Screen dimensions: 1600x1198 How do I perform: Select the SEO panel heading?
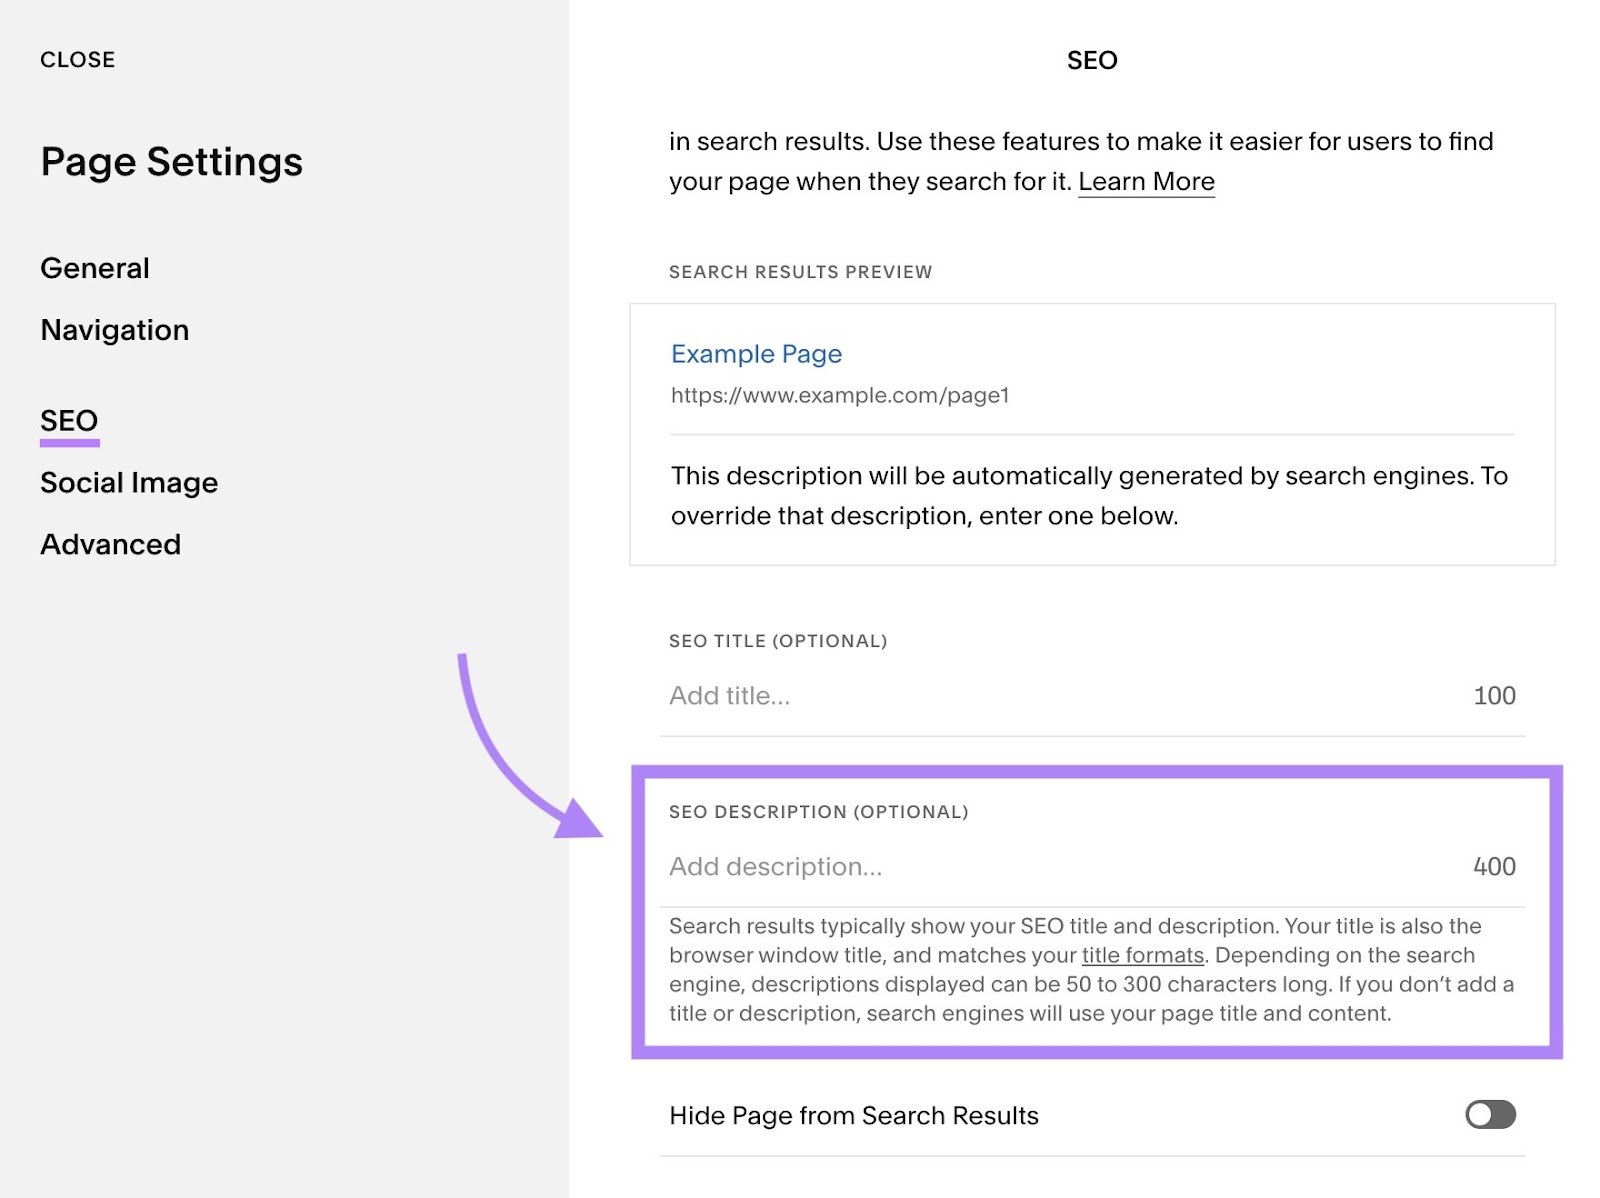tap(1091, 60)
